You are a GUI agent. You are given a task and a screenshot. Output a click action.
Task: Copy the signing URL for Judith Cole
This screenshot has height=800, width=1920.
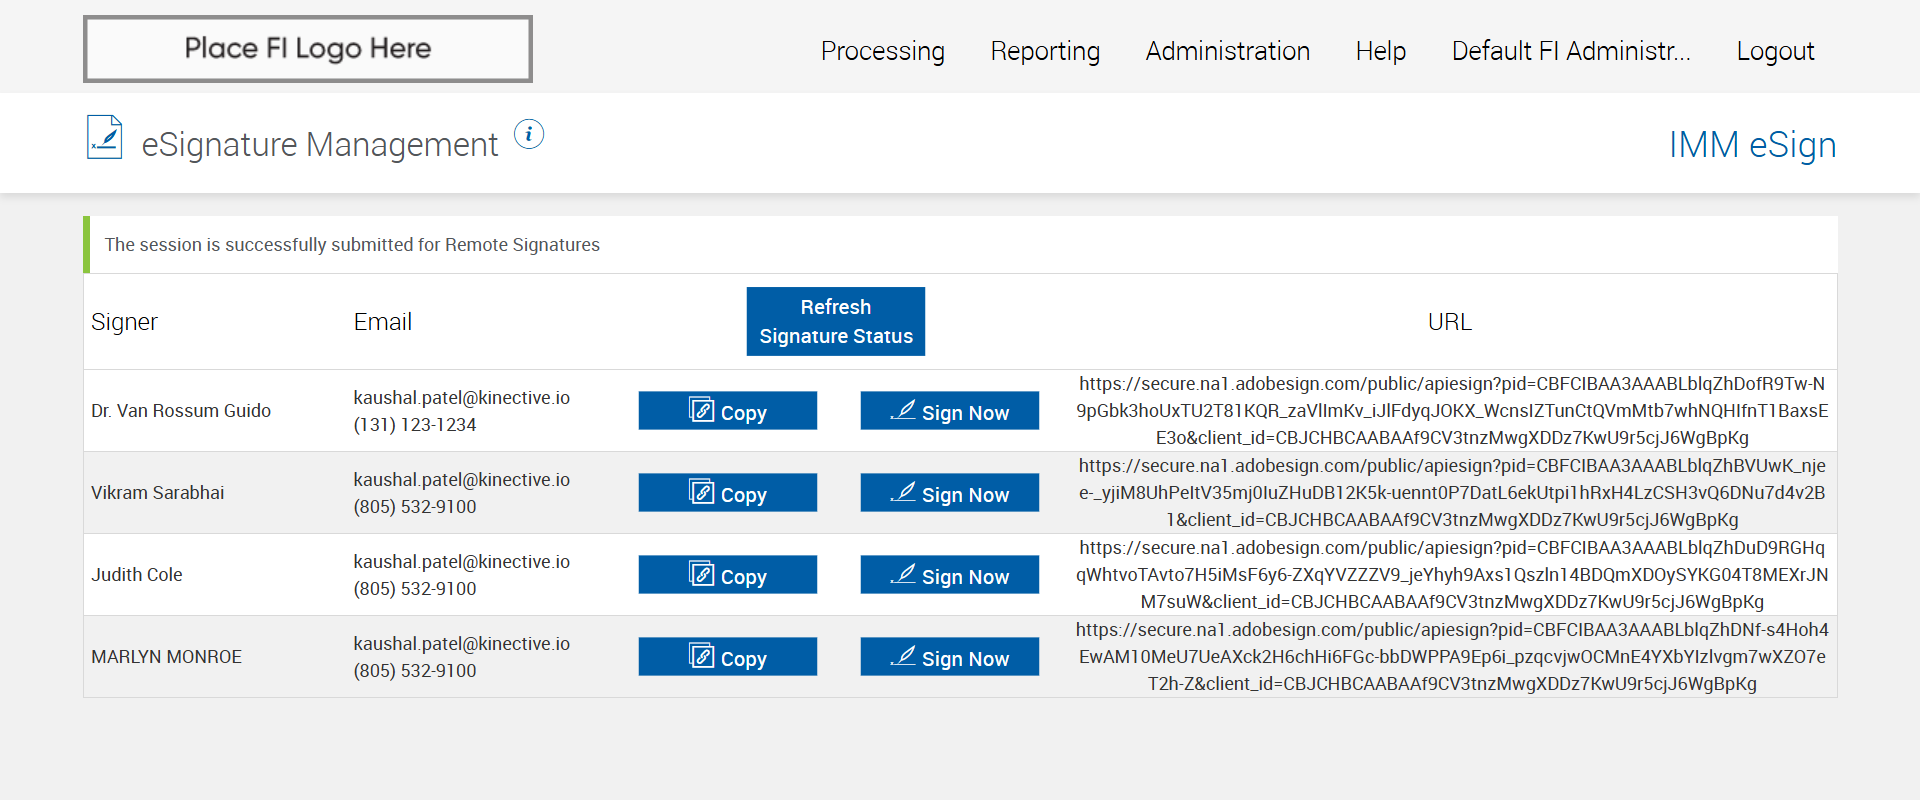tap(727, 575)
